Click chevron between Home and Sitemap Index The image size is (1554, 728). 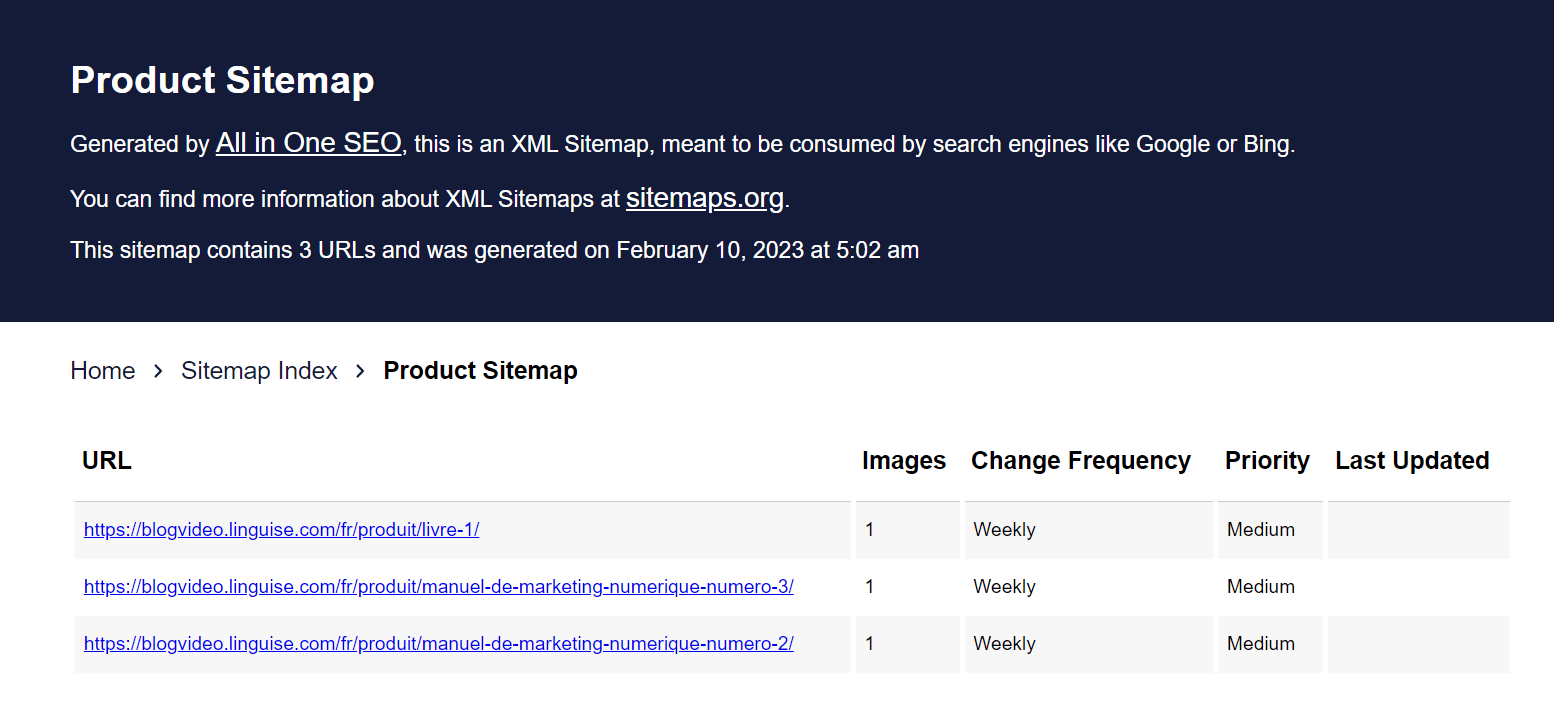click(158, 371)
